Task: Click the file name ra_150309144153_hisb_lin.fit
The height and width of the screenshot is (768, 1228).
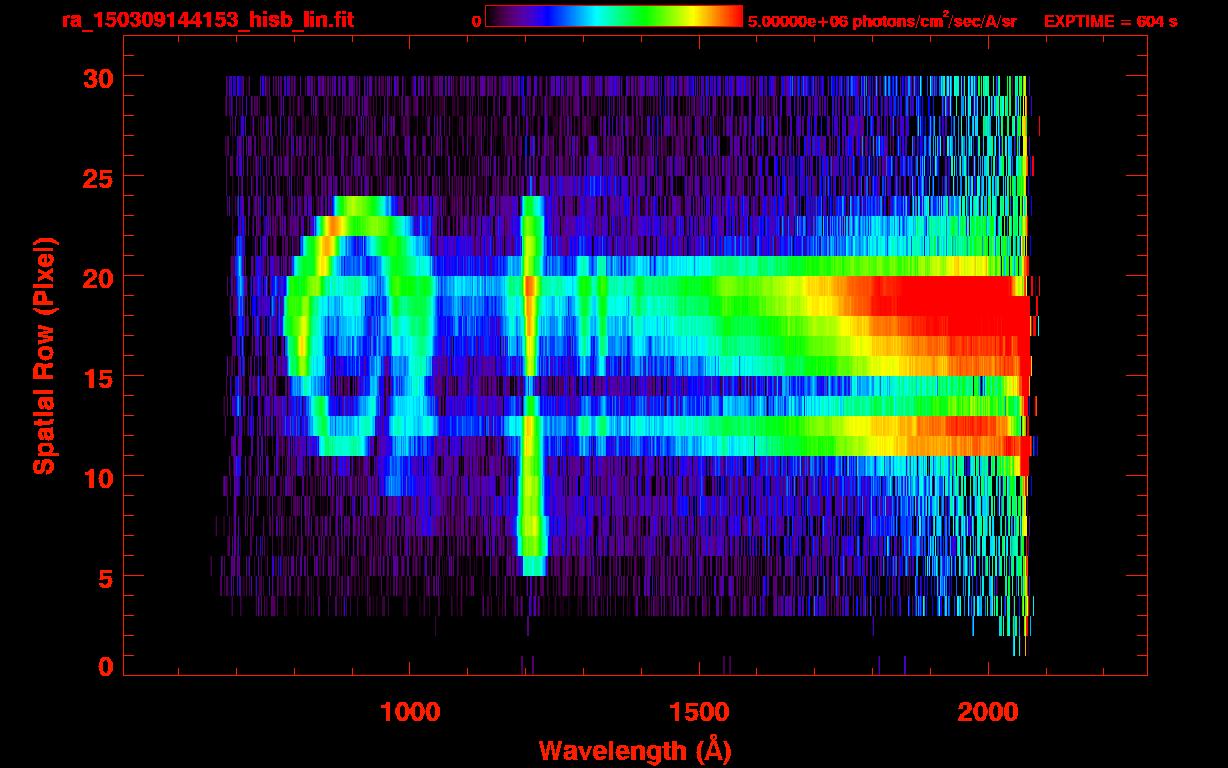Action: pyautogui.click(x=207, y=20)
